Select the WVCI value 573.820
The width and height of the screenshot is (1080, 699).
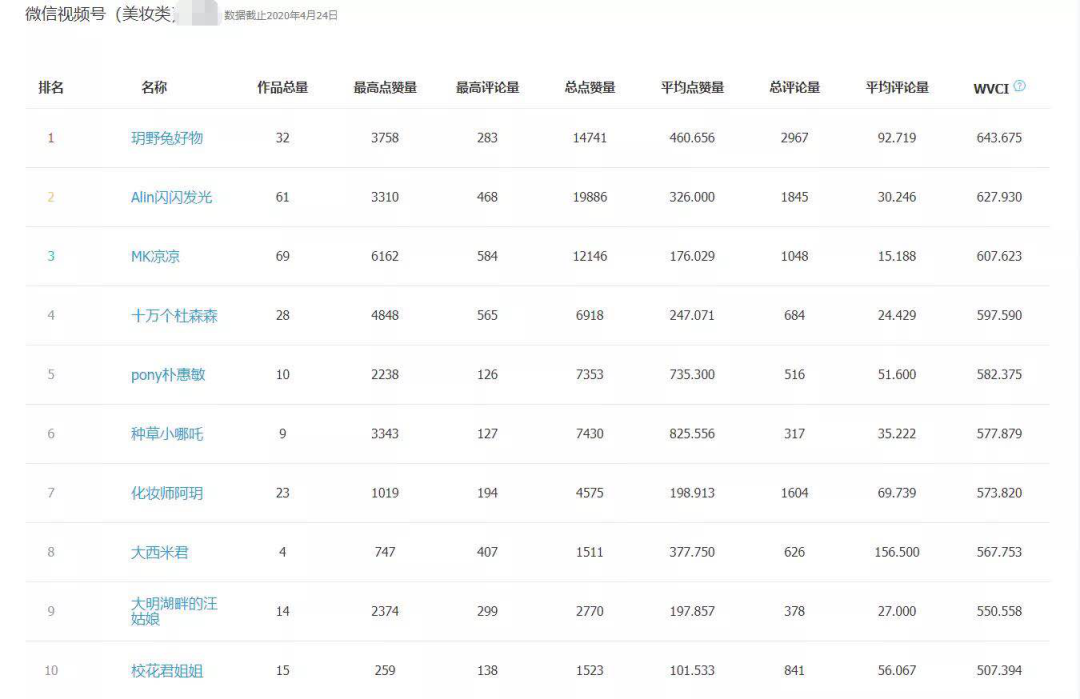999,493
